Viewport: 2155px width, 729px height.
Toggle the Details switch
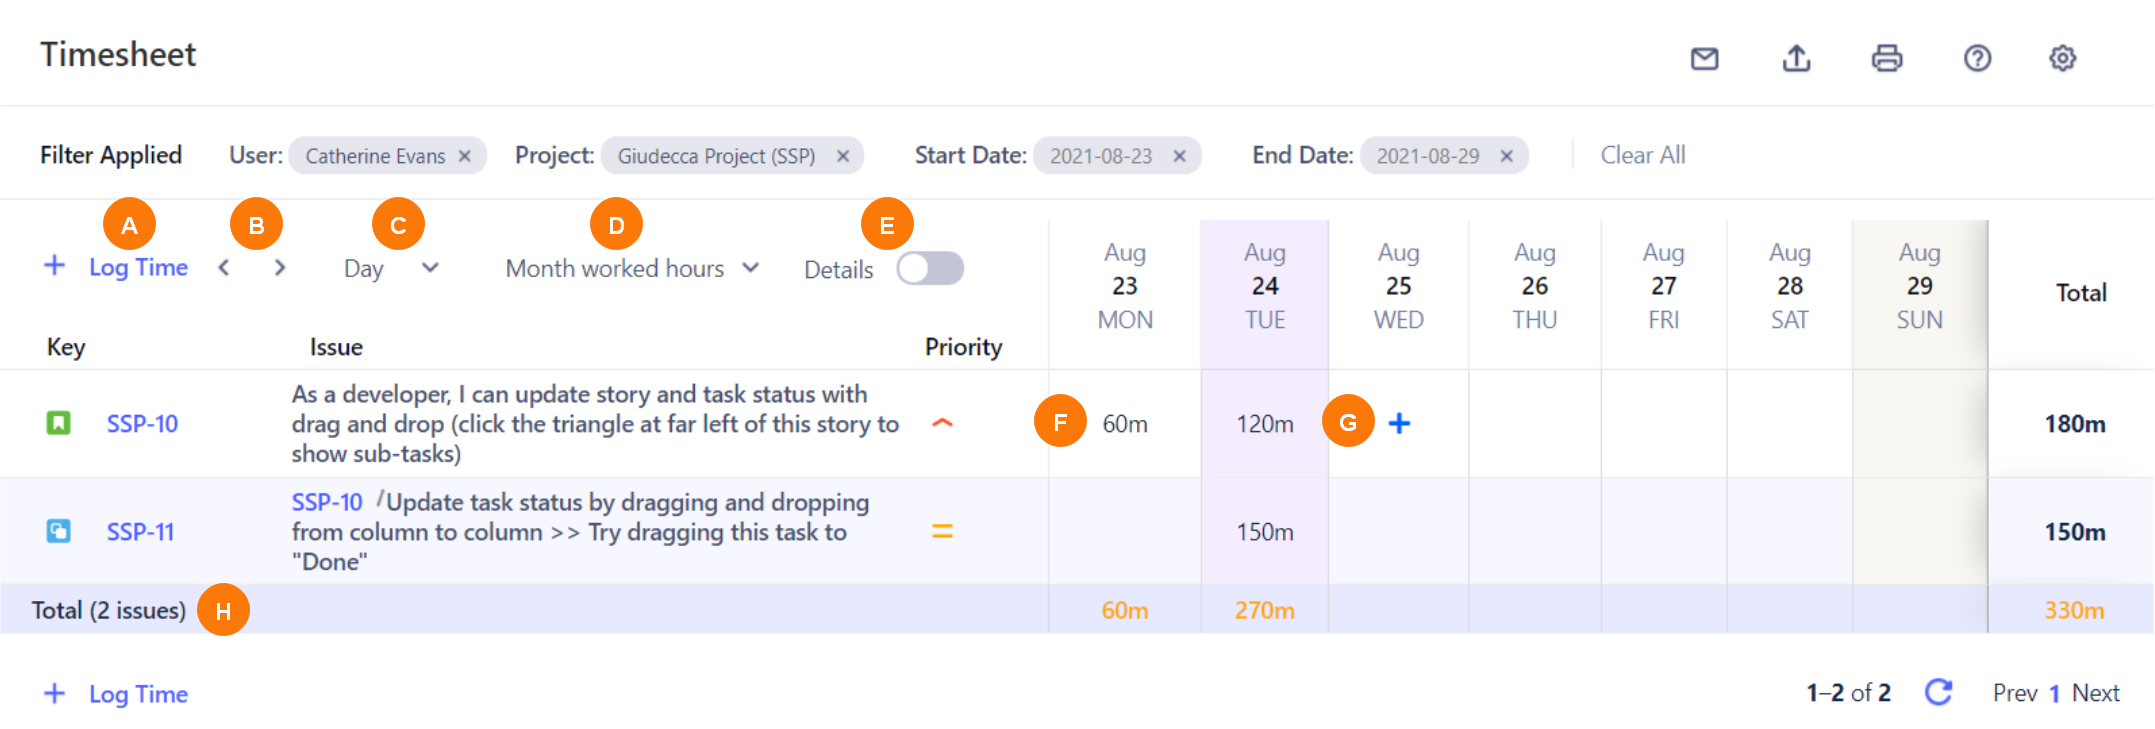coord(929,269)
